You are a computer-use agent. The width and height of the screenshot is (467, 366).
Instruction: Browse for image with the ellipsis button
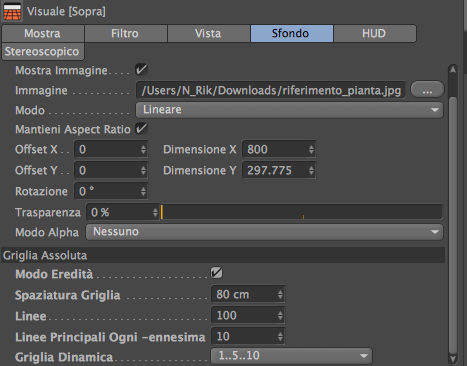click(x=427, y=90)
